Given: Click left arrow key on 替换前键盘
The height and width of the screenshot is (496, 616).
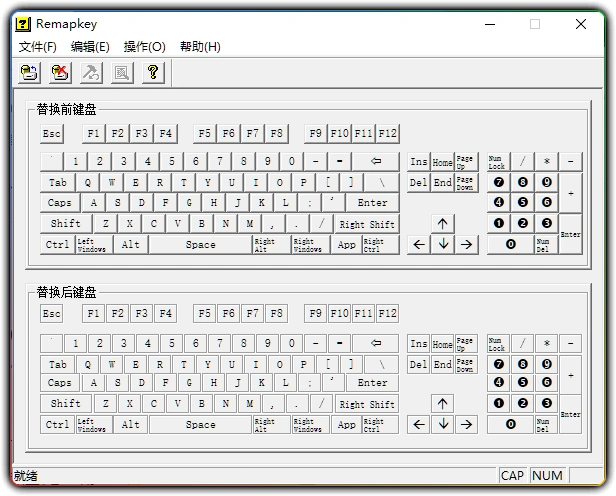Looking at the screenshot, I should [419, 245].
